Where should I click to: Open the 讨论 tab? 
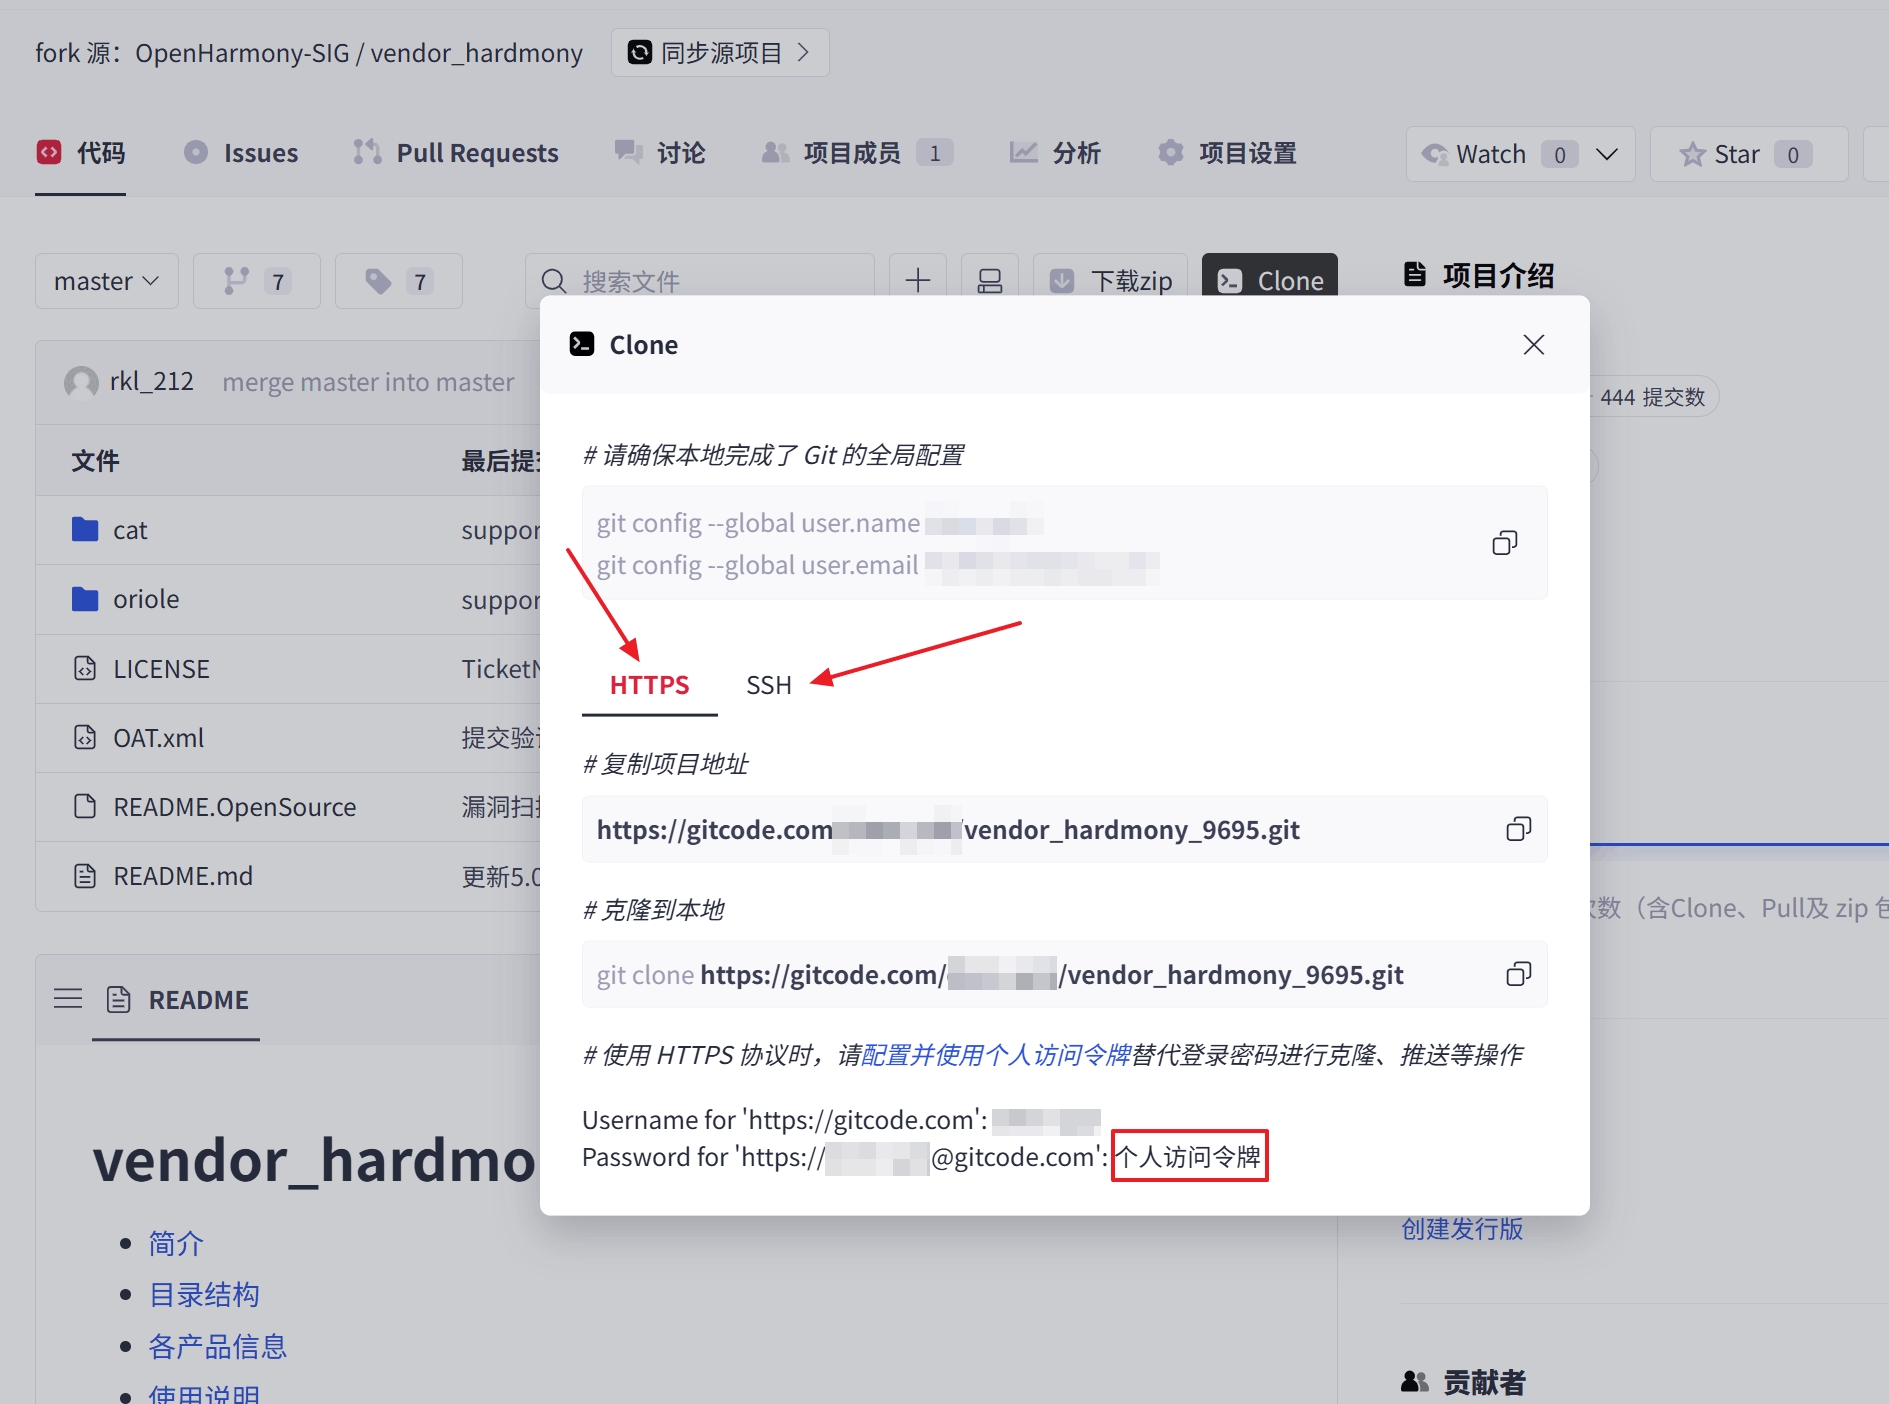click(x=660, y=153)
